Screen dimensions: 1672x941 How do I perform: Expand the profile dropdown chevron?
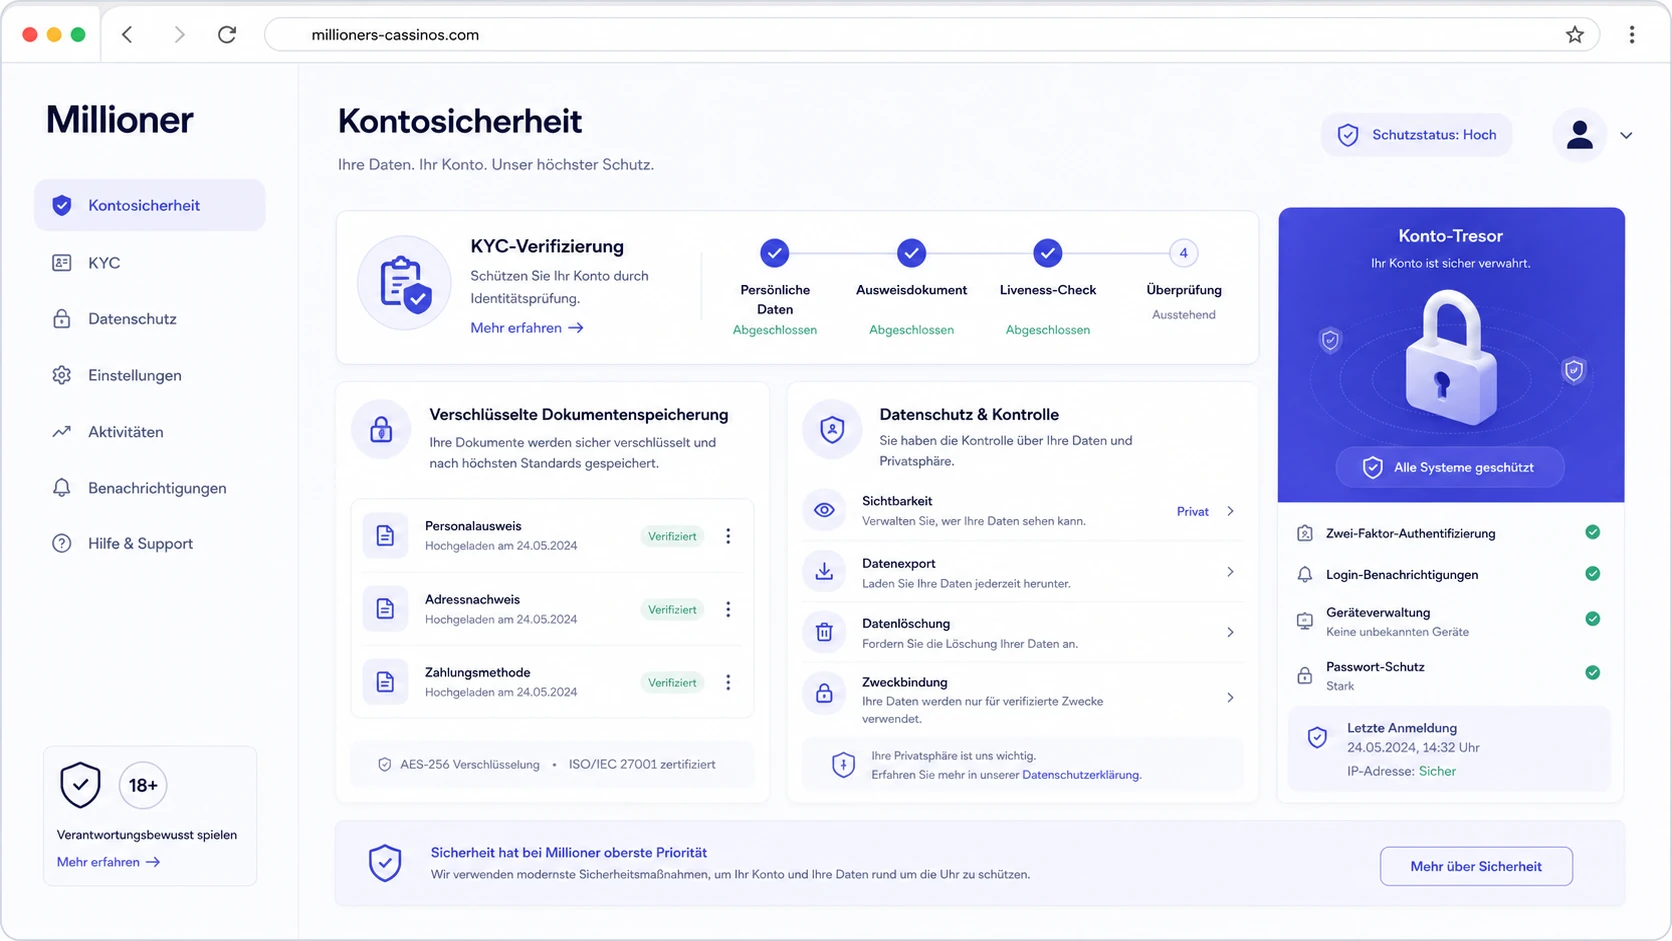tap(1626, 136)
